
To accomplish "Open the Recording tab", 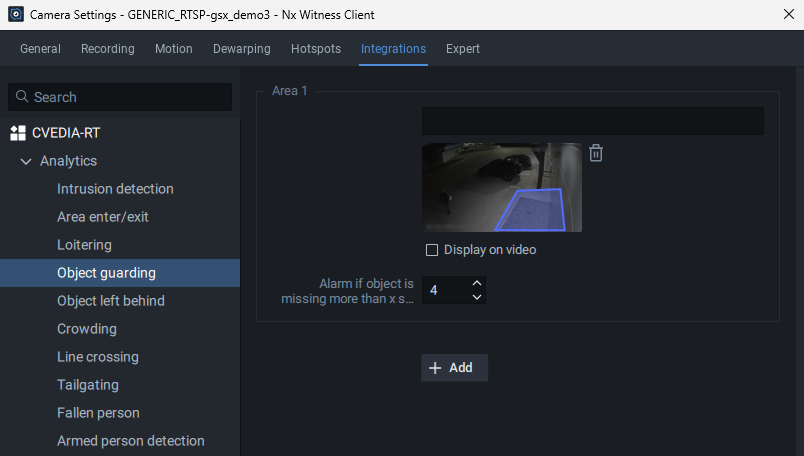I will click(x=107, y=49).
